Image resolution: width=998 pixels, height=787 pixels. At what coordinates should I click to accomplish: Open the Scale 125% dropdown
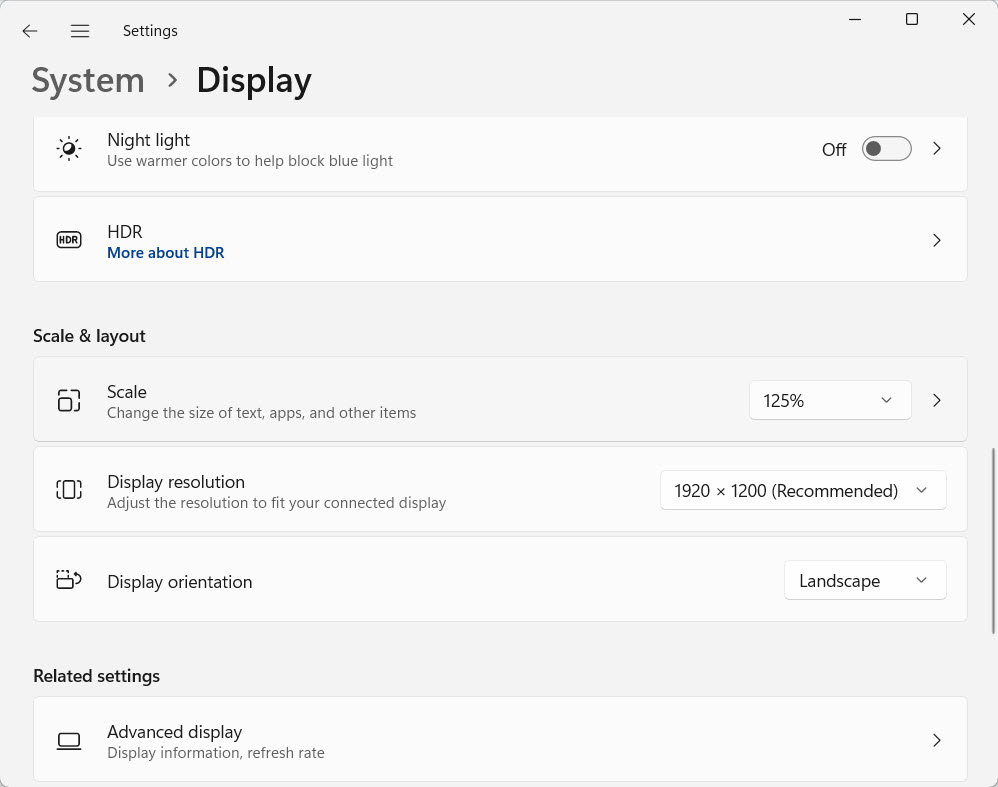(x=829, y=400)
